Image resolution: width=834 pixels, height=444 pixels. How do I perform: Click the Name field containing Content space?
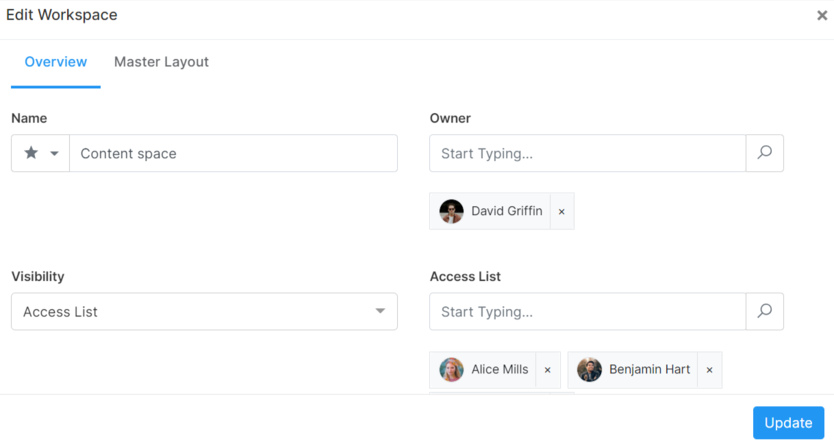coord(233,154)
